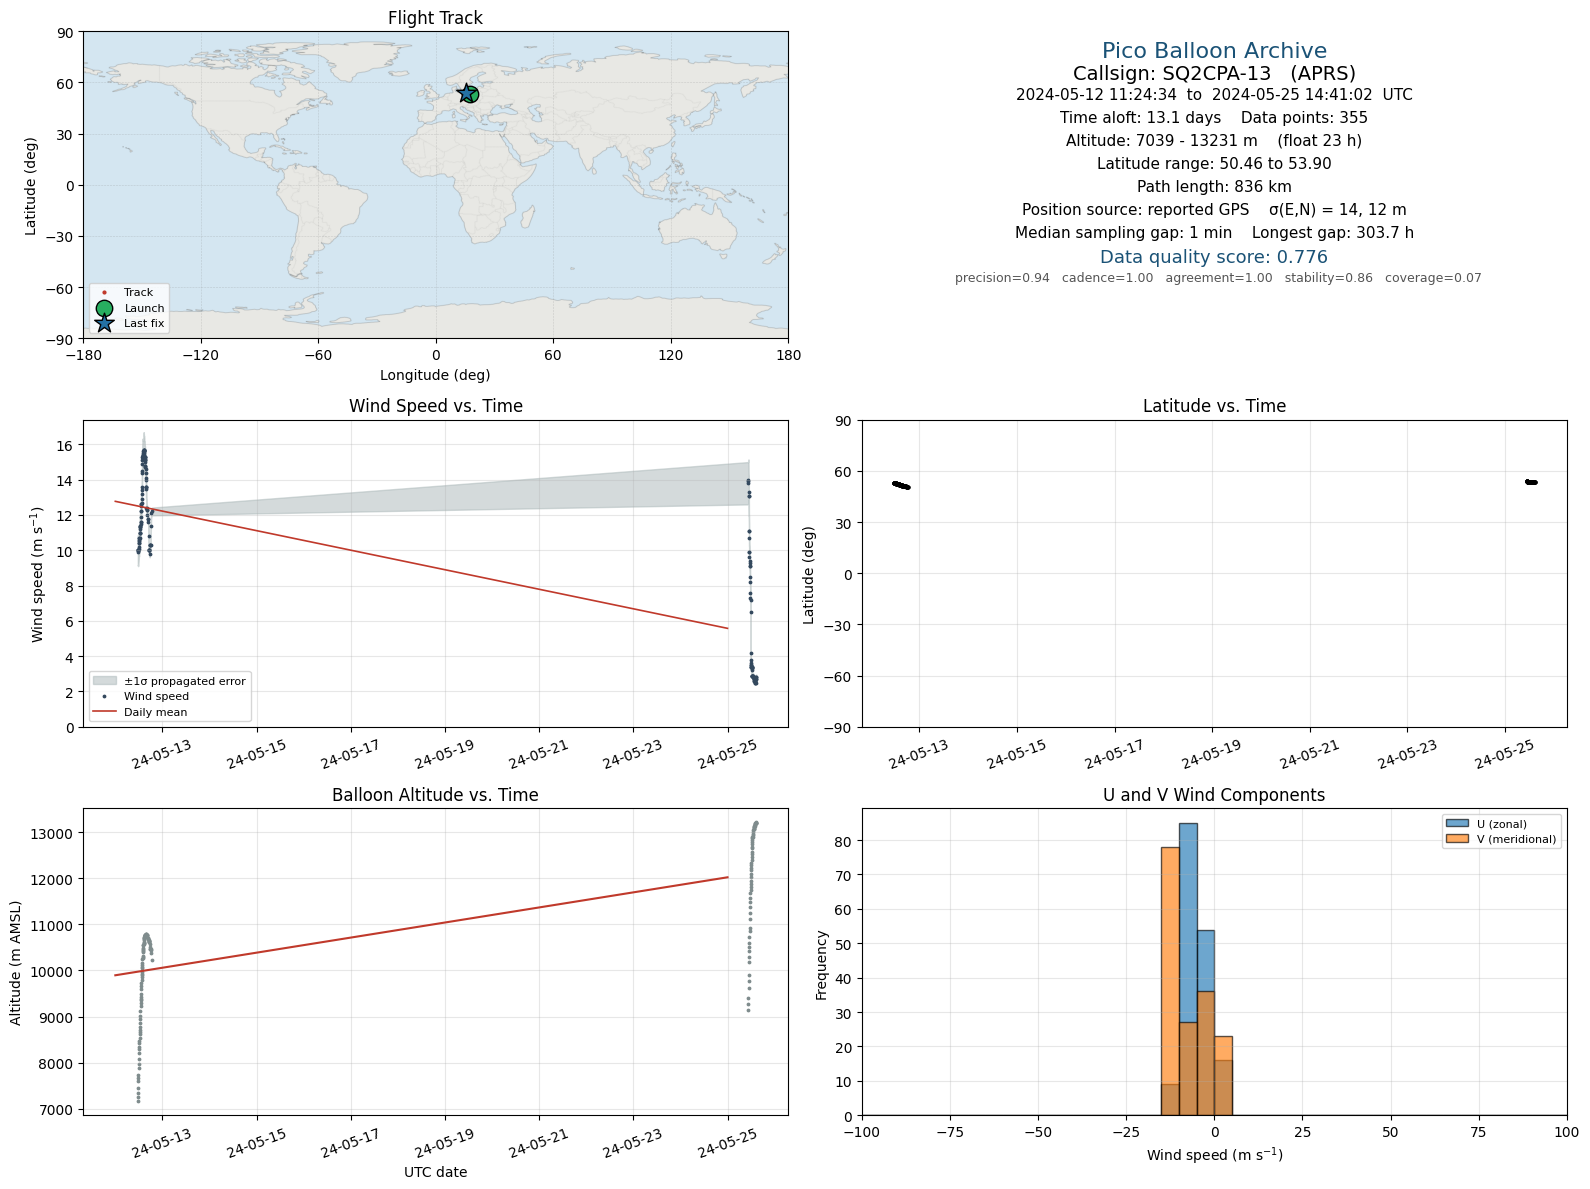
Task: Click "Data quality score: 0.776"
Action: 1214,257
